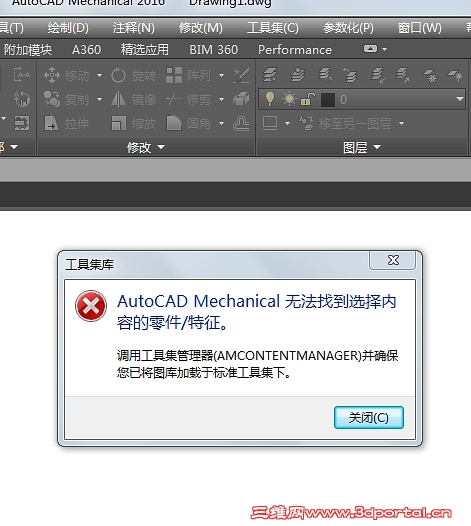
Task: Click the sixth layer tool icon in the Layer panel's top row
Action: point(403,75)
